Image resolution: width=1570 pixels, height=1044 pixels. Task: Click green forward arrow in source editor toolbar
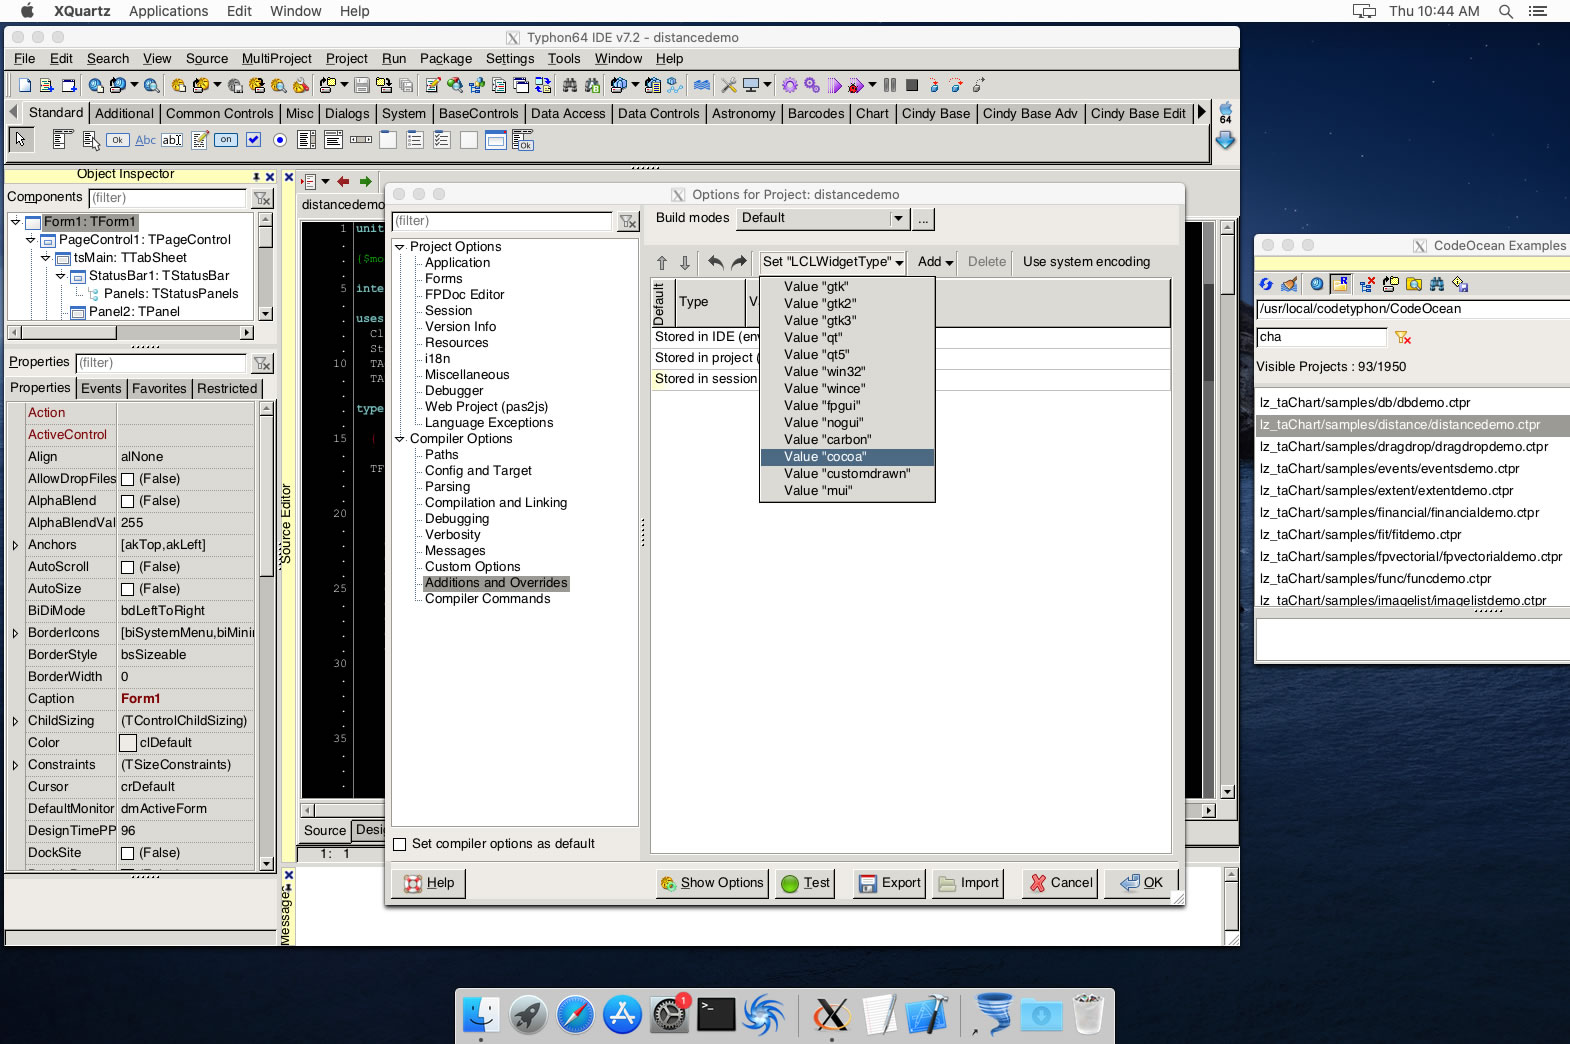[x=366, y=181]
